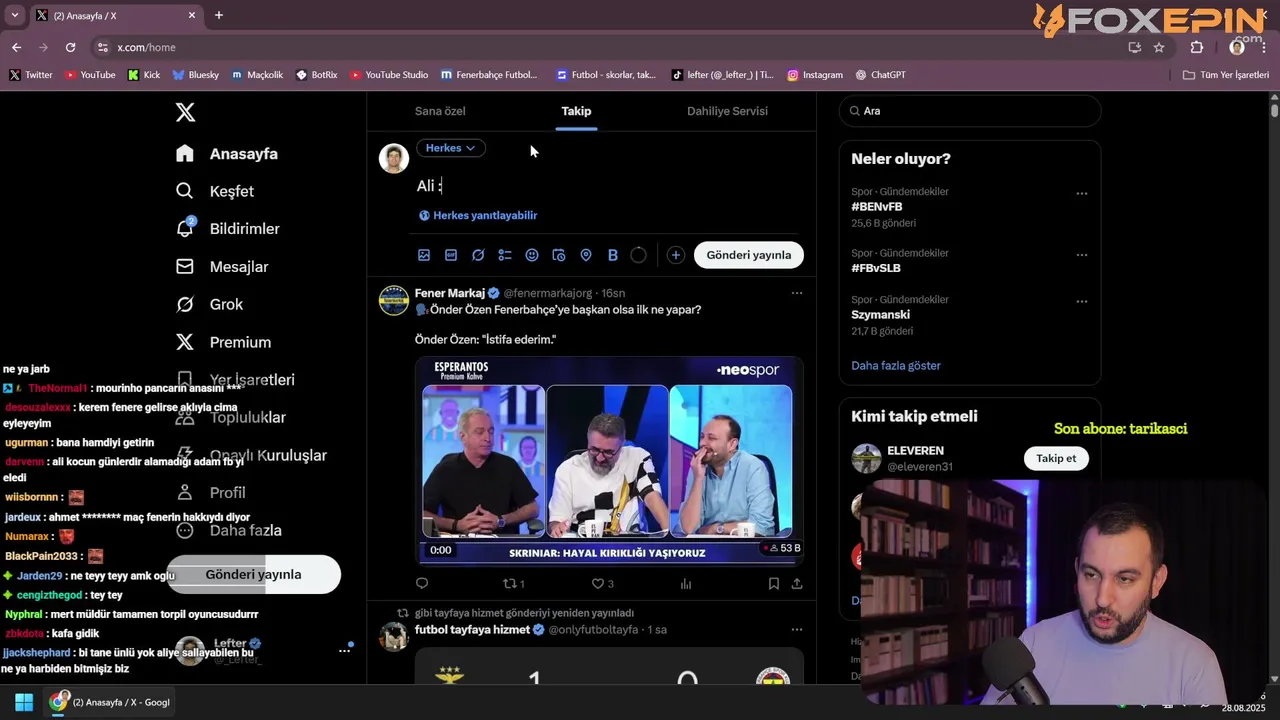Switch to Dahiliye Servisi tab
This screenshot has width=1280, height=720.
tap(727, 111)
